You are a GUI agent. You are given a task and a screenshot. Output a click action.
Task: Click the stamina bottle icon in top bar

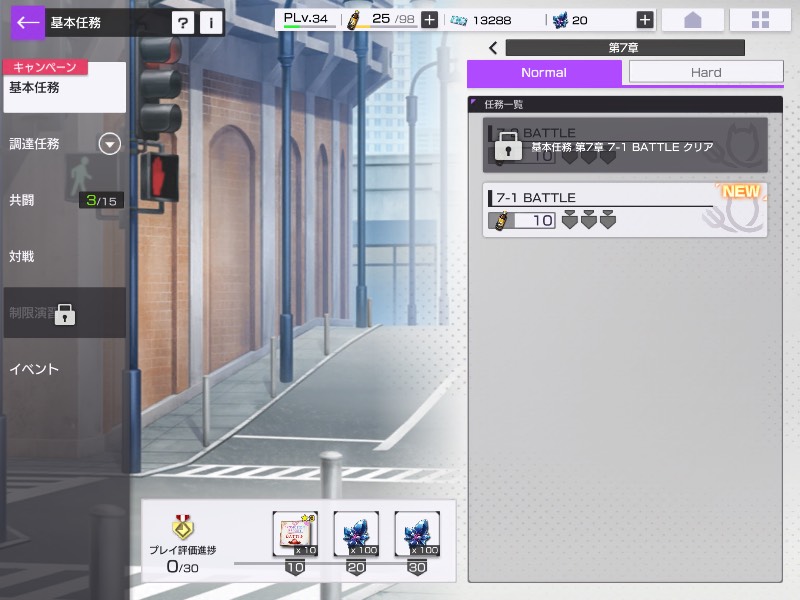pos(353,20)
